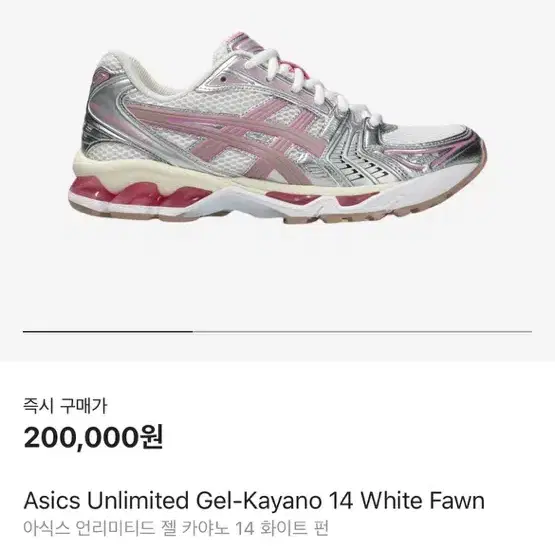The image size is (555, 555).
Task: Select the 즉시 구매가 label
Action: pyautogui.click(x=65, y=406)
